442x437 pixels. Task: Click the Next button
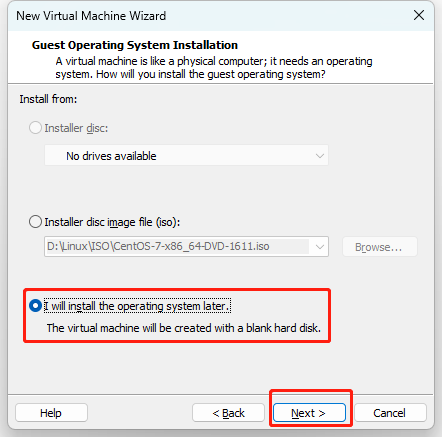pyautogui.click(x=309, y=413)
